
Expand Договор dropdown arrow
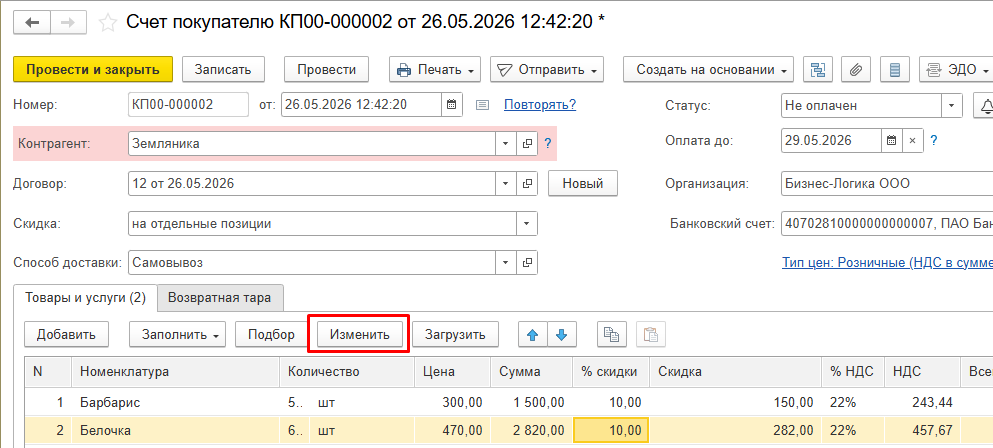click(505, 184)
